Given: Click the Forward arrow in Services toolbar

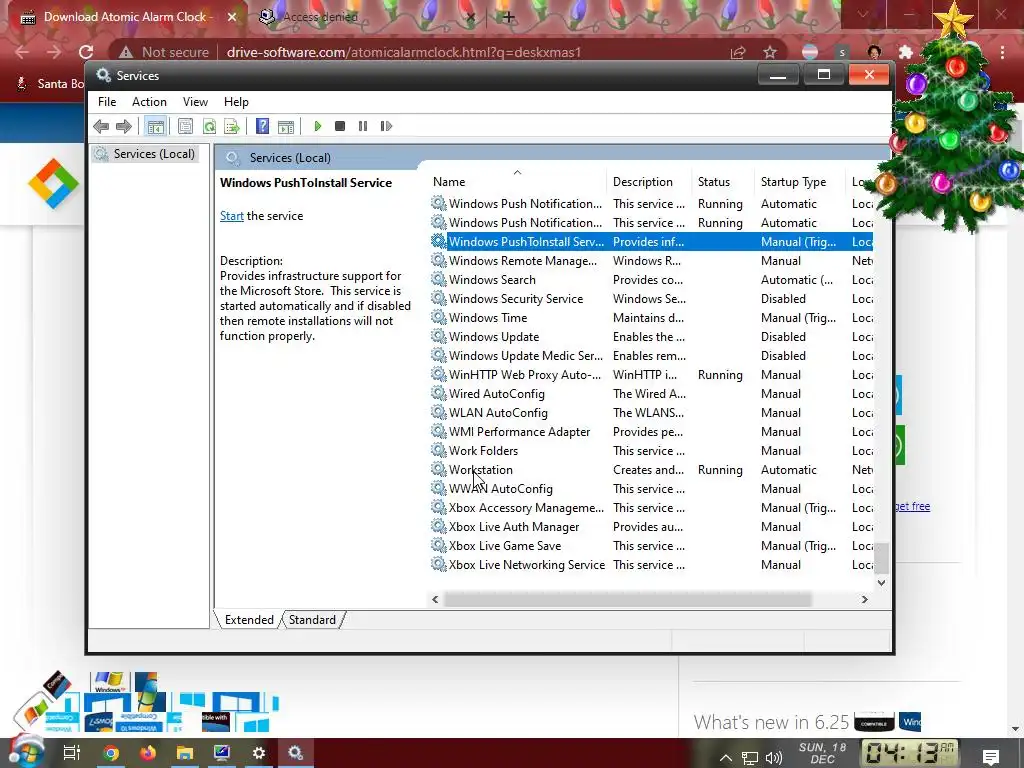Looking at the screenshot, I should click(x=123, y=126).
